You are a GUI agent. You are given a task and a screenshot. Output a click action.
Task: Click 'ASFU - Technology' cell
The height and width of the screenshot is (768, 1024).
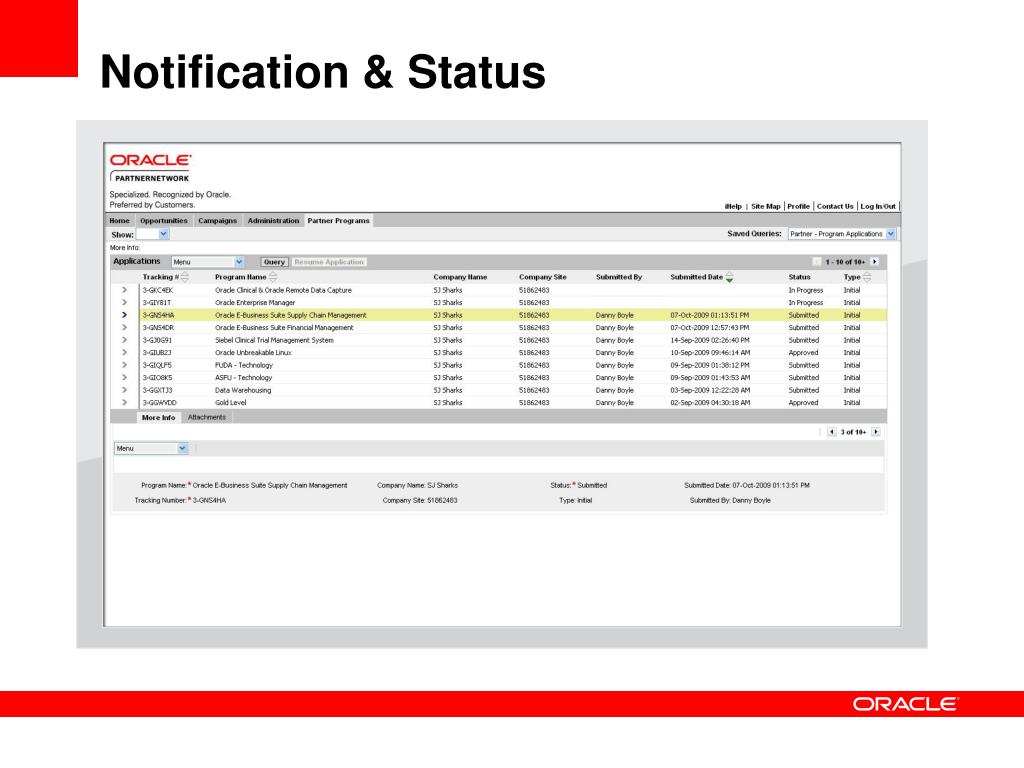click(x=244, y=377)
